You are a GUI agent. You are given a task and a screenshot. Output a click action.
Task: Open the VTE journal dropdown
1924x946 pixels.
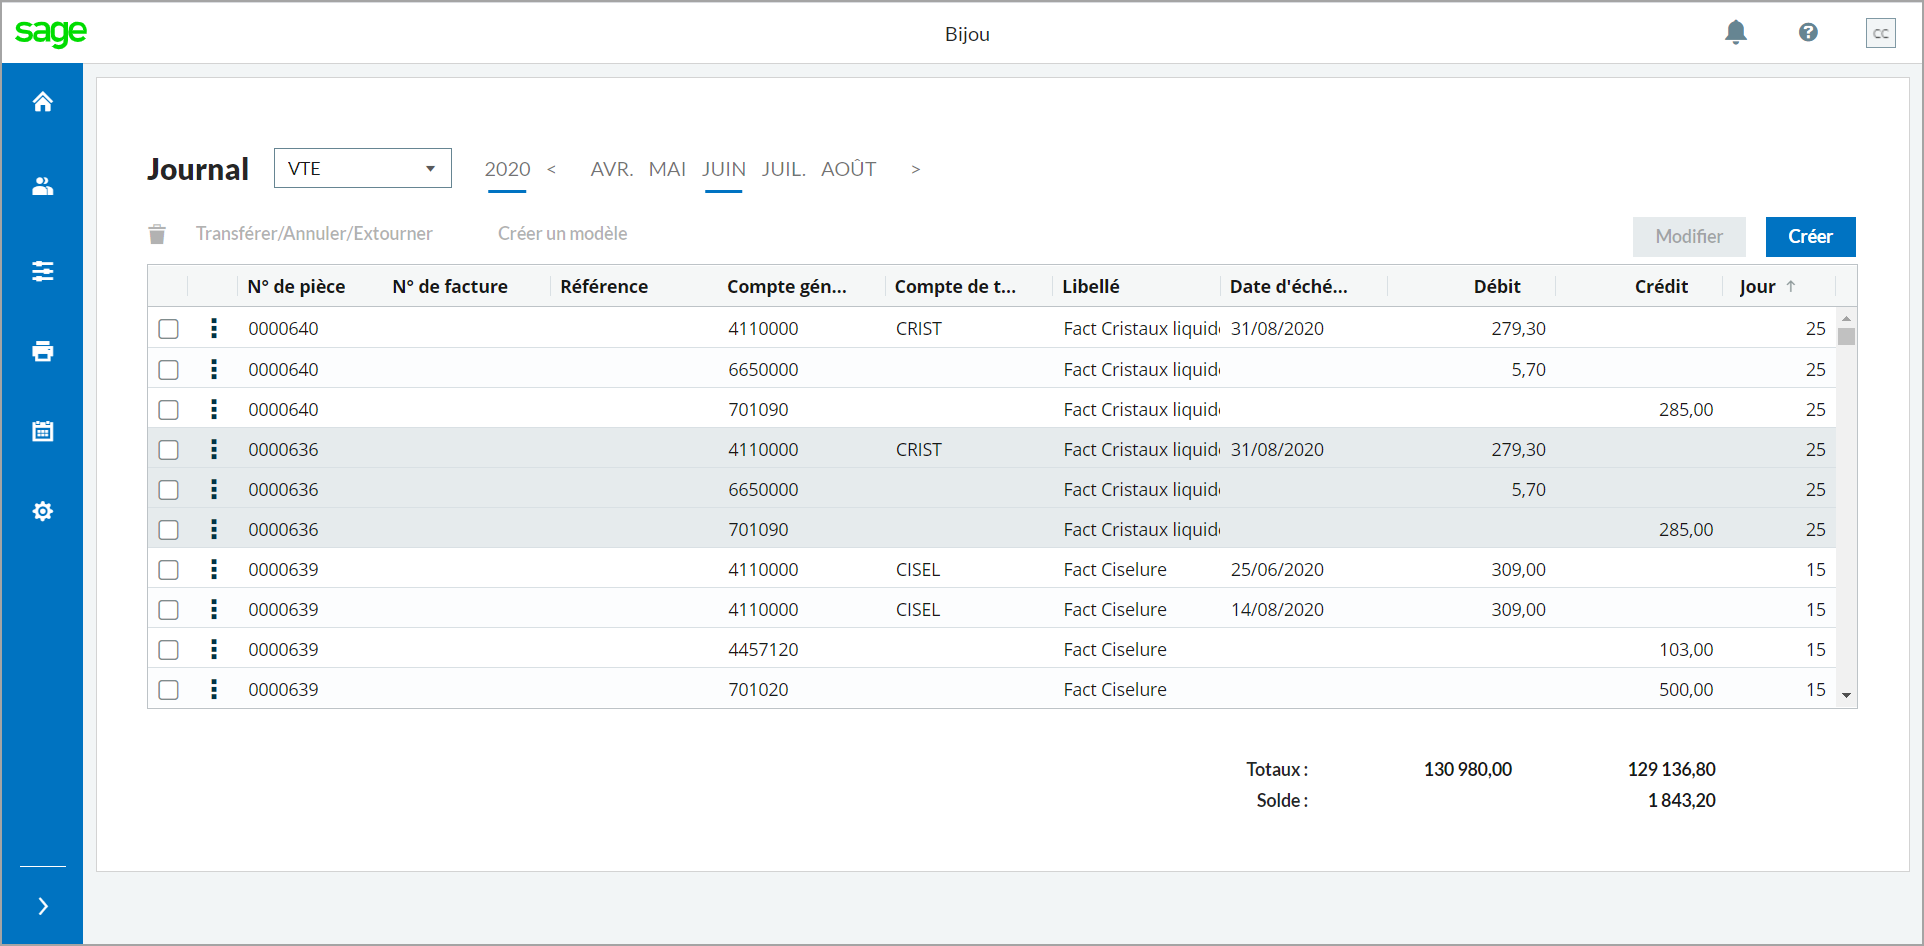coord(363,168)
